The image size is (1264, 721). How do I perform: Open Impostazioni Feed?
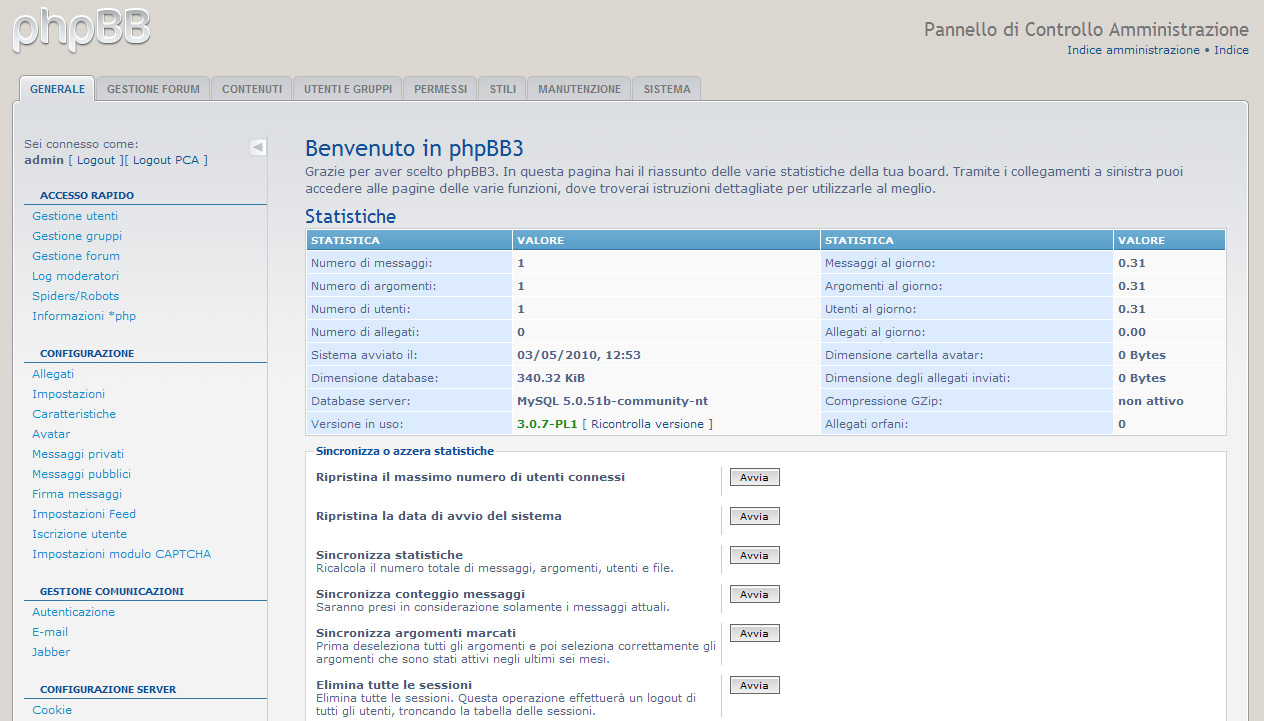tap(84, 514)
